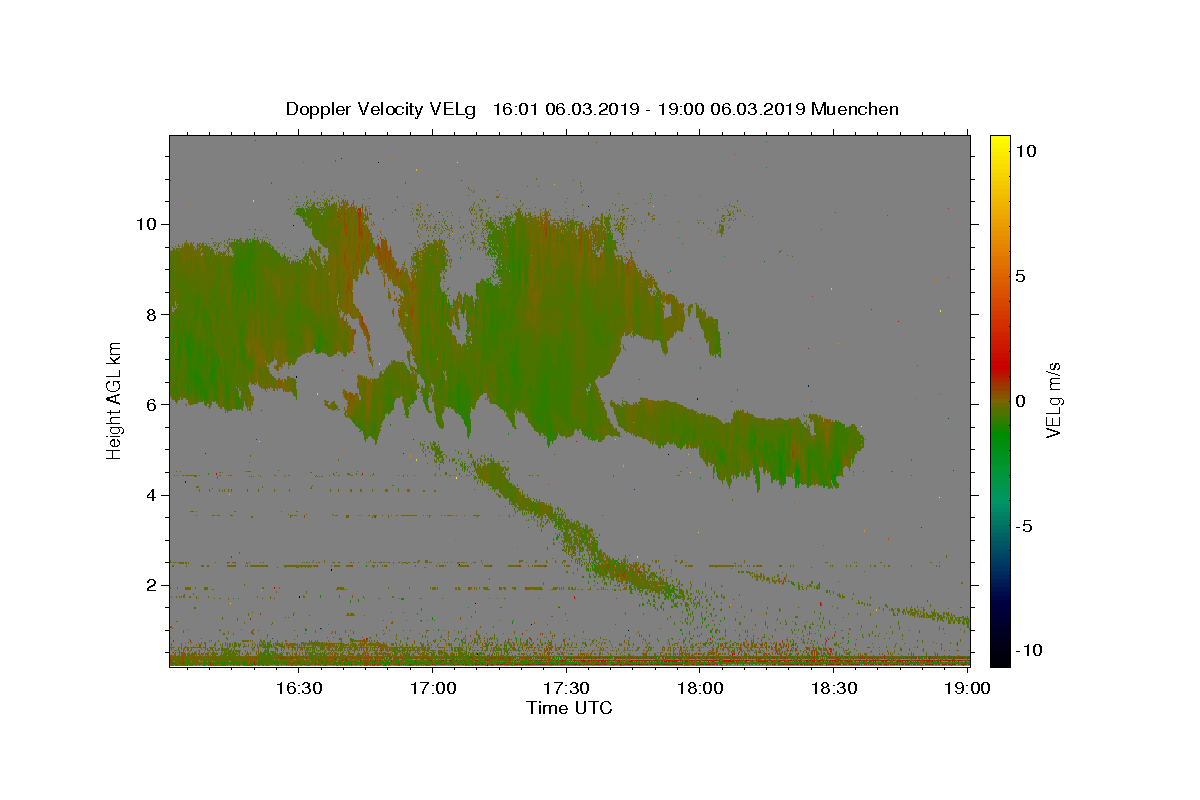Click the colorbar label '-10'
Viewport: 1200px width, 800px height.
coord(1029,651)
